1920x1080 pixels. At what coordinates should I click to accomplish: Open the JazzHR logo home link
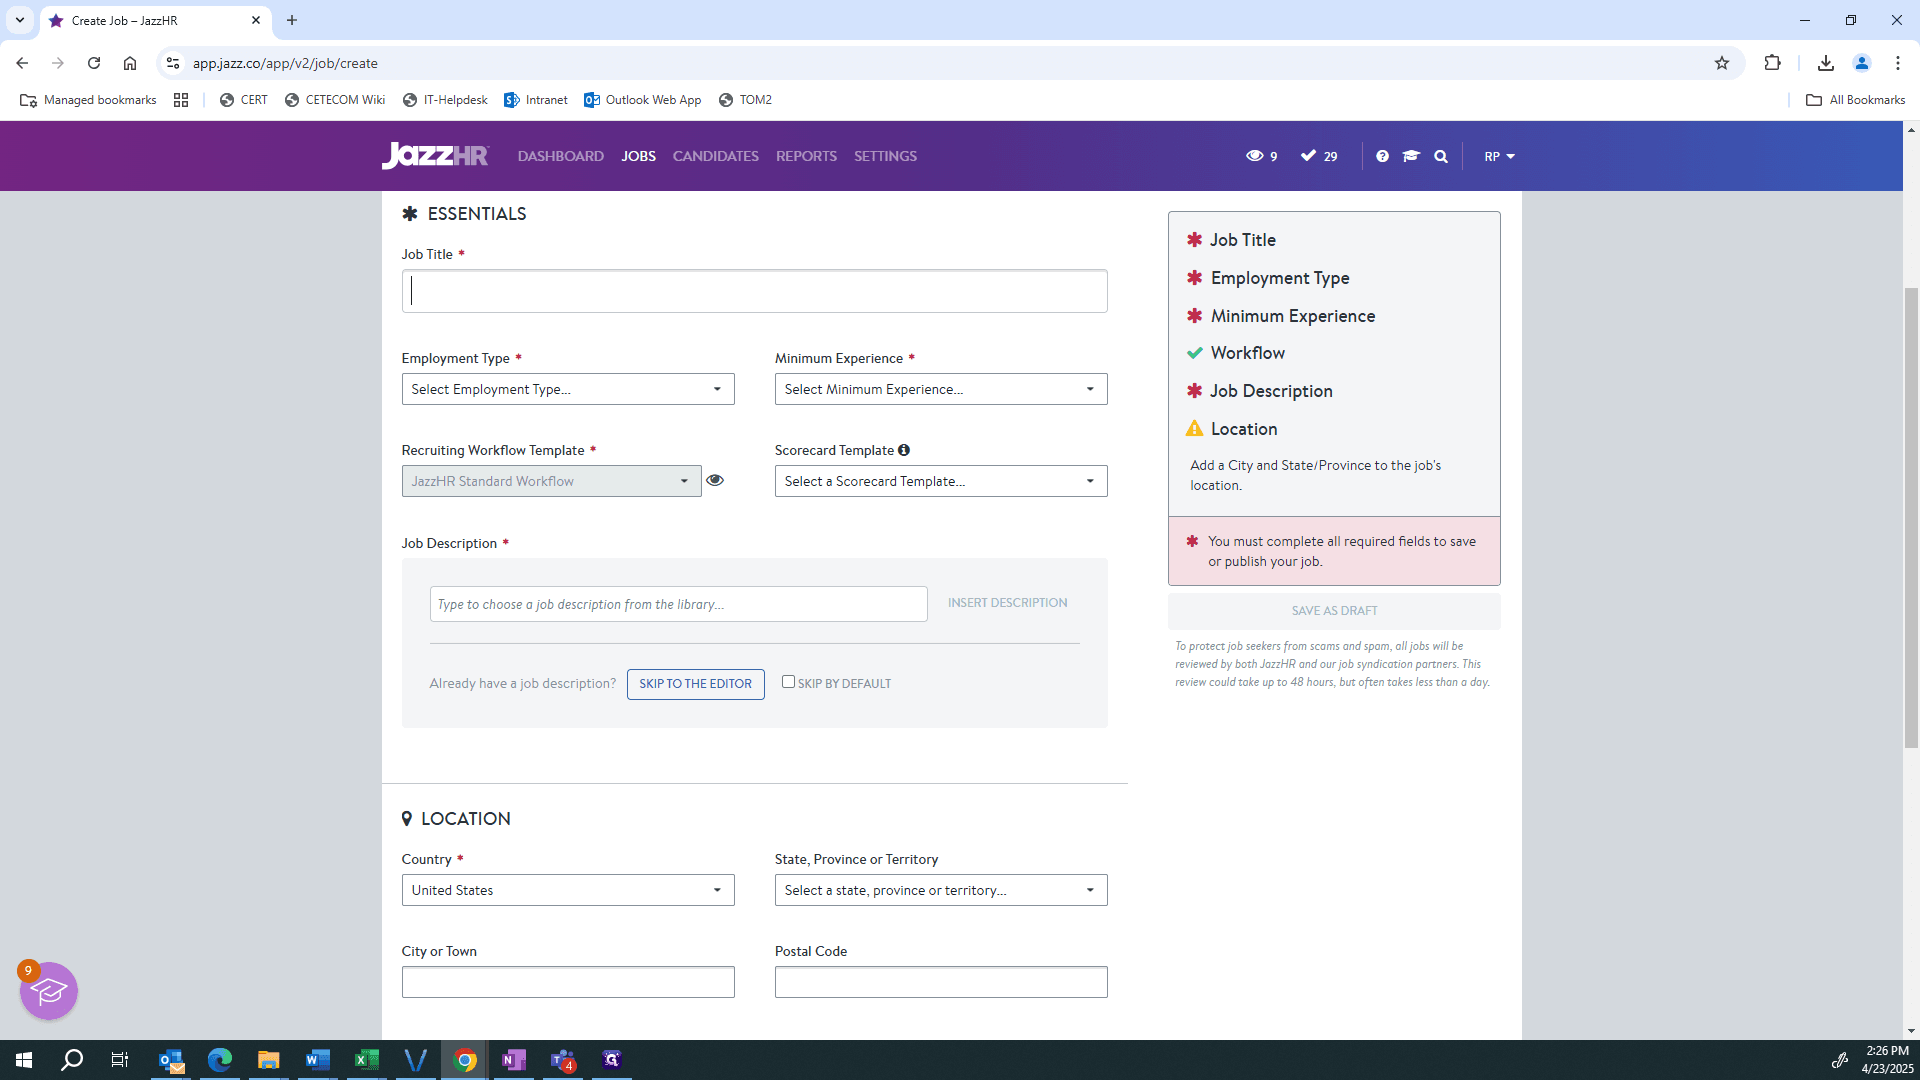435,156
